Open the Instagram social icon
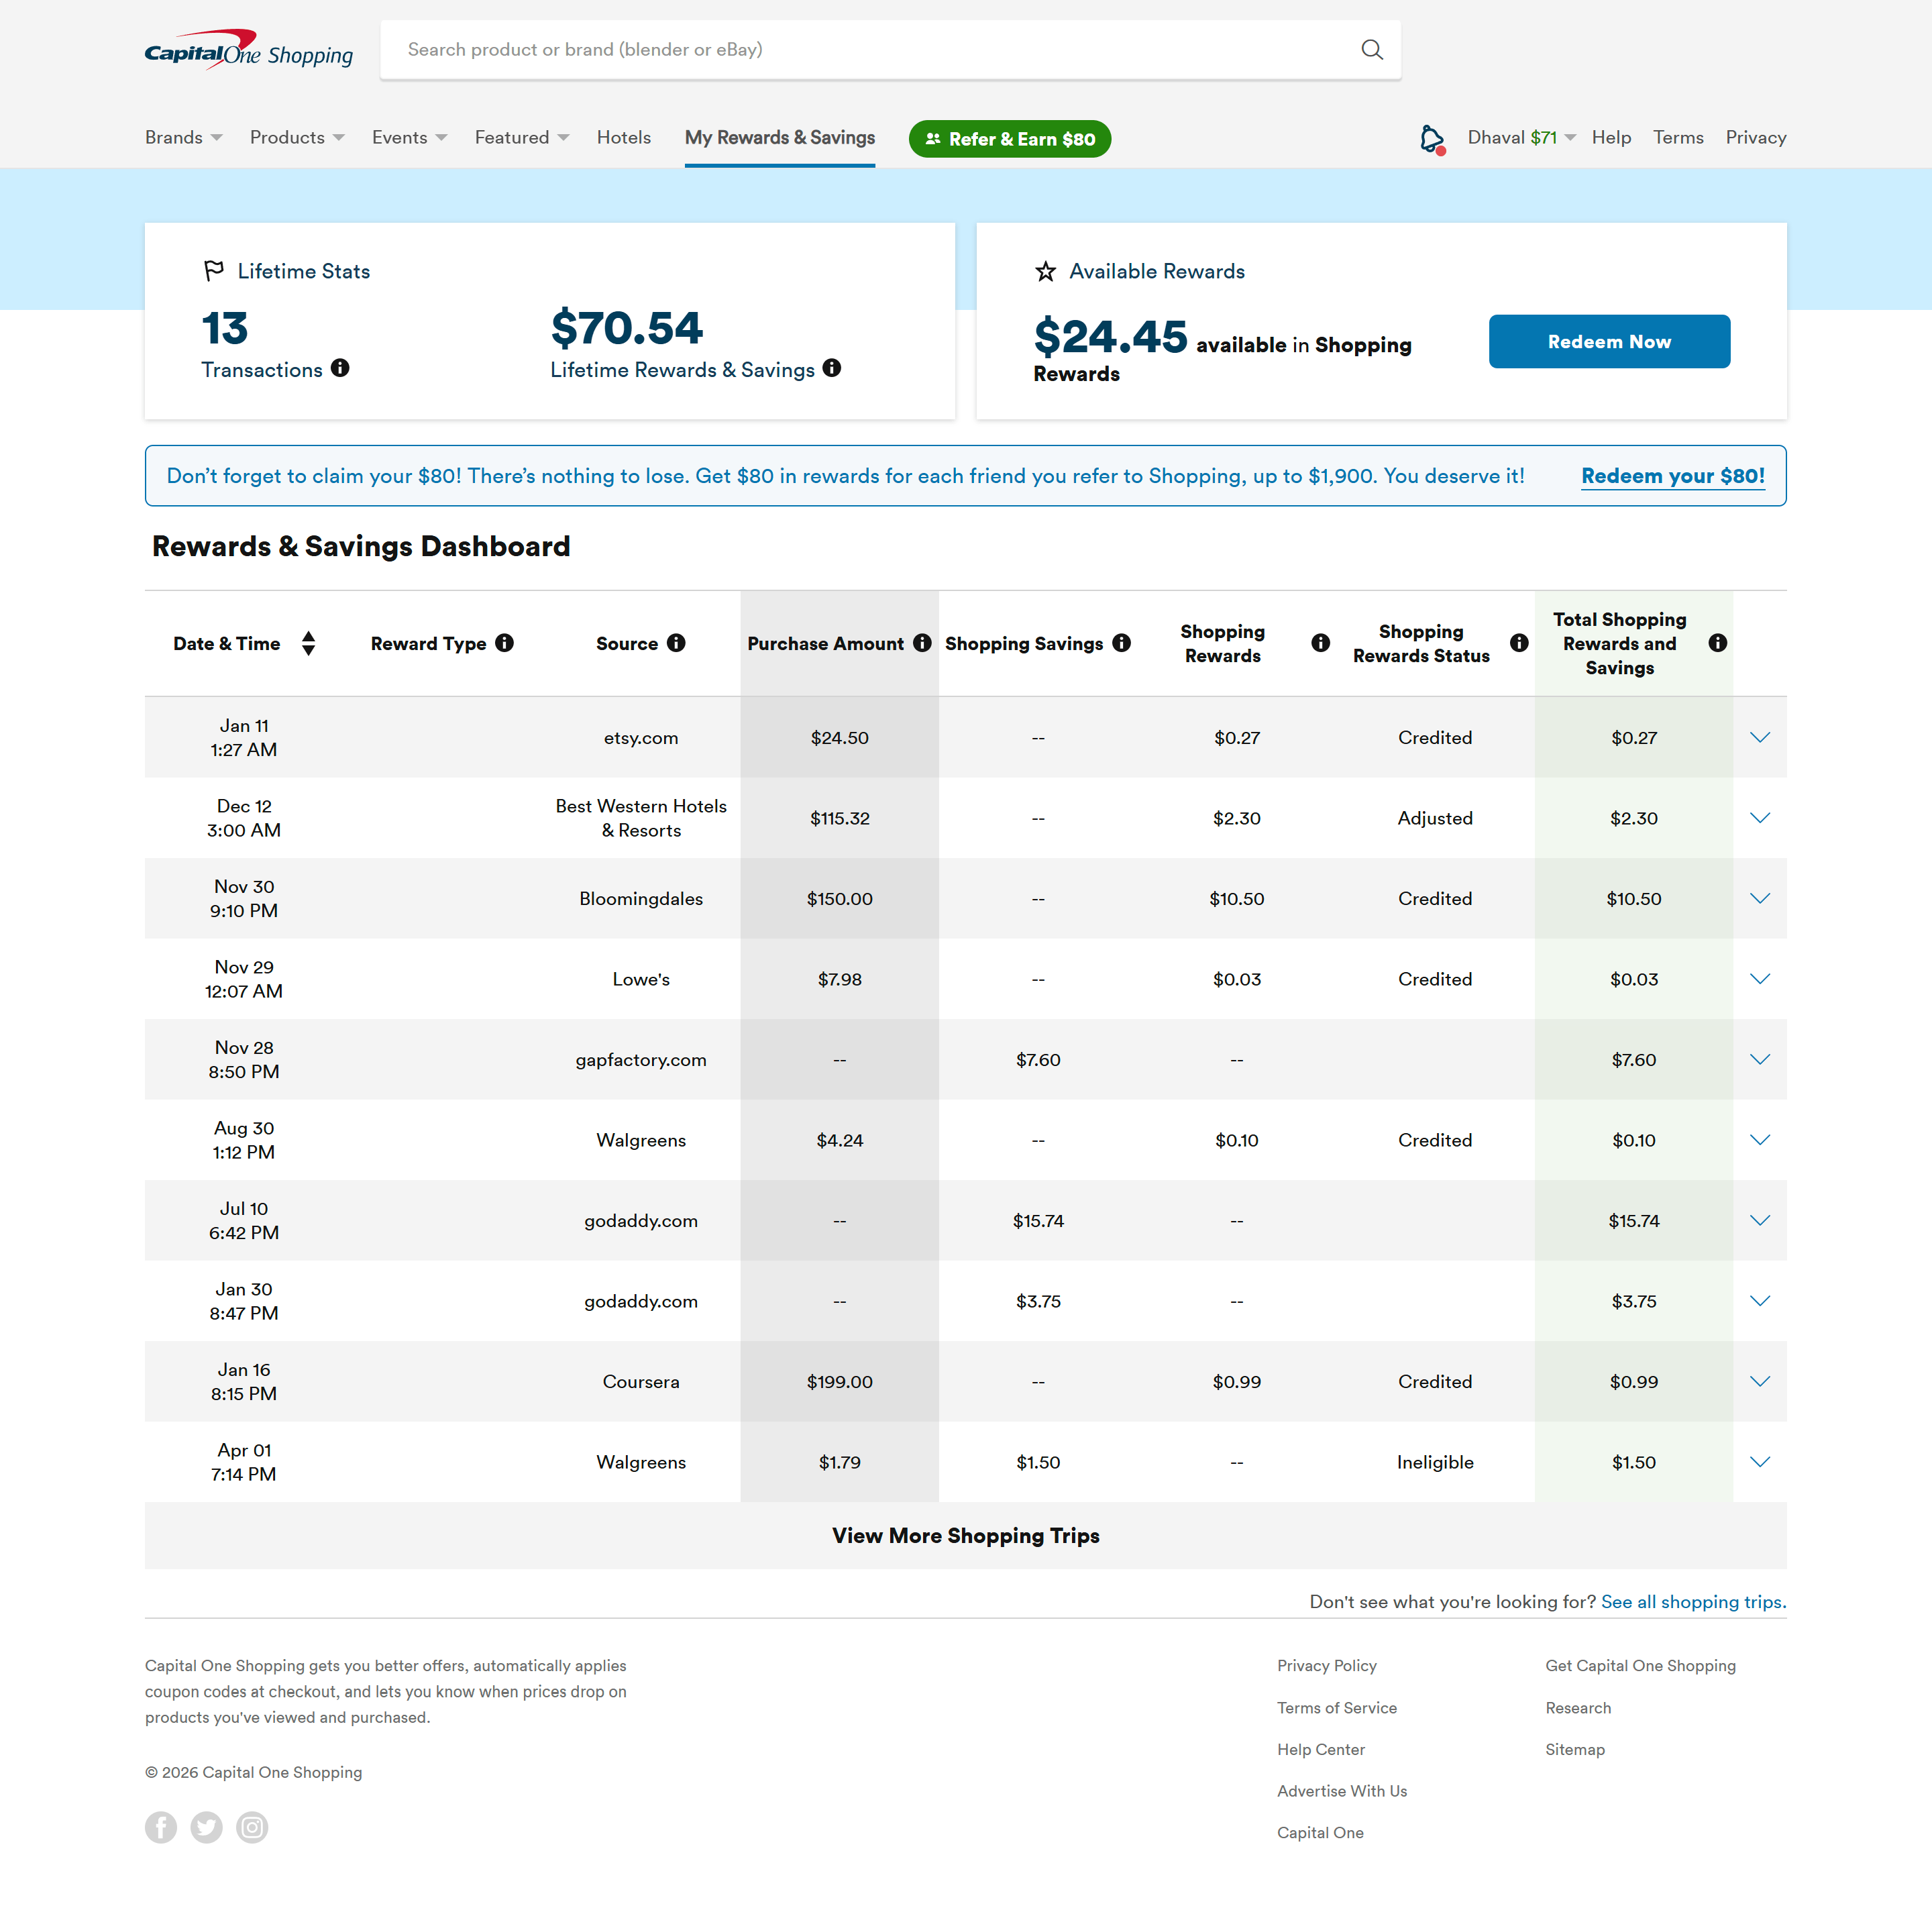 point(252,1827)
